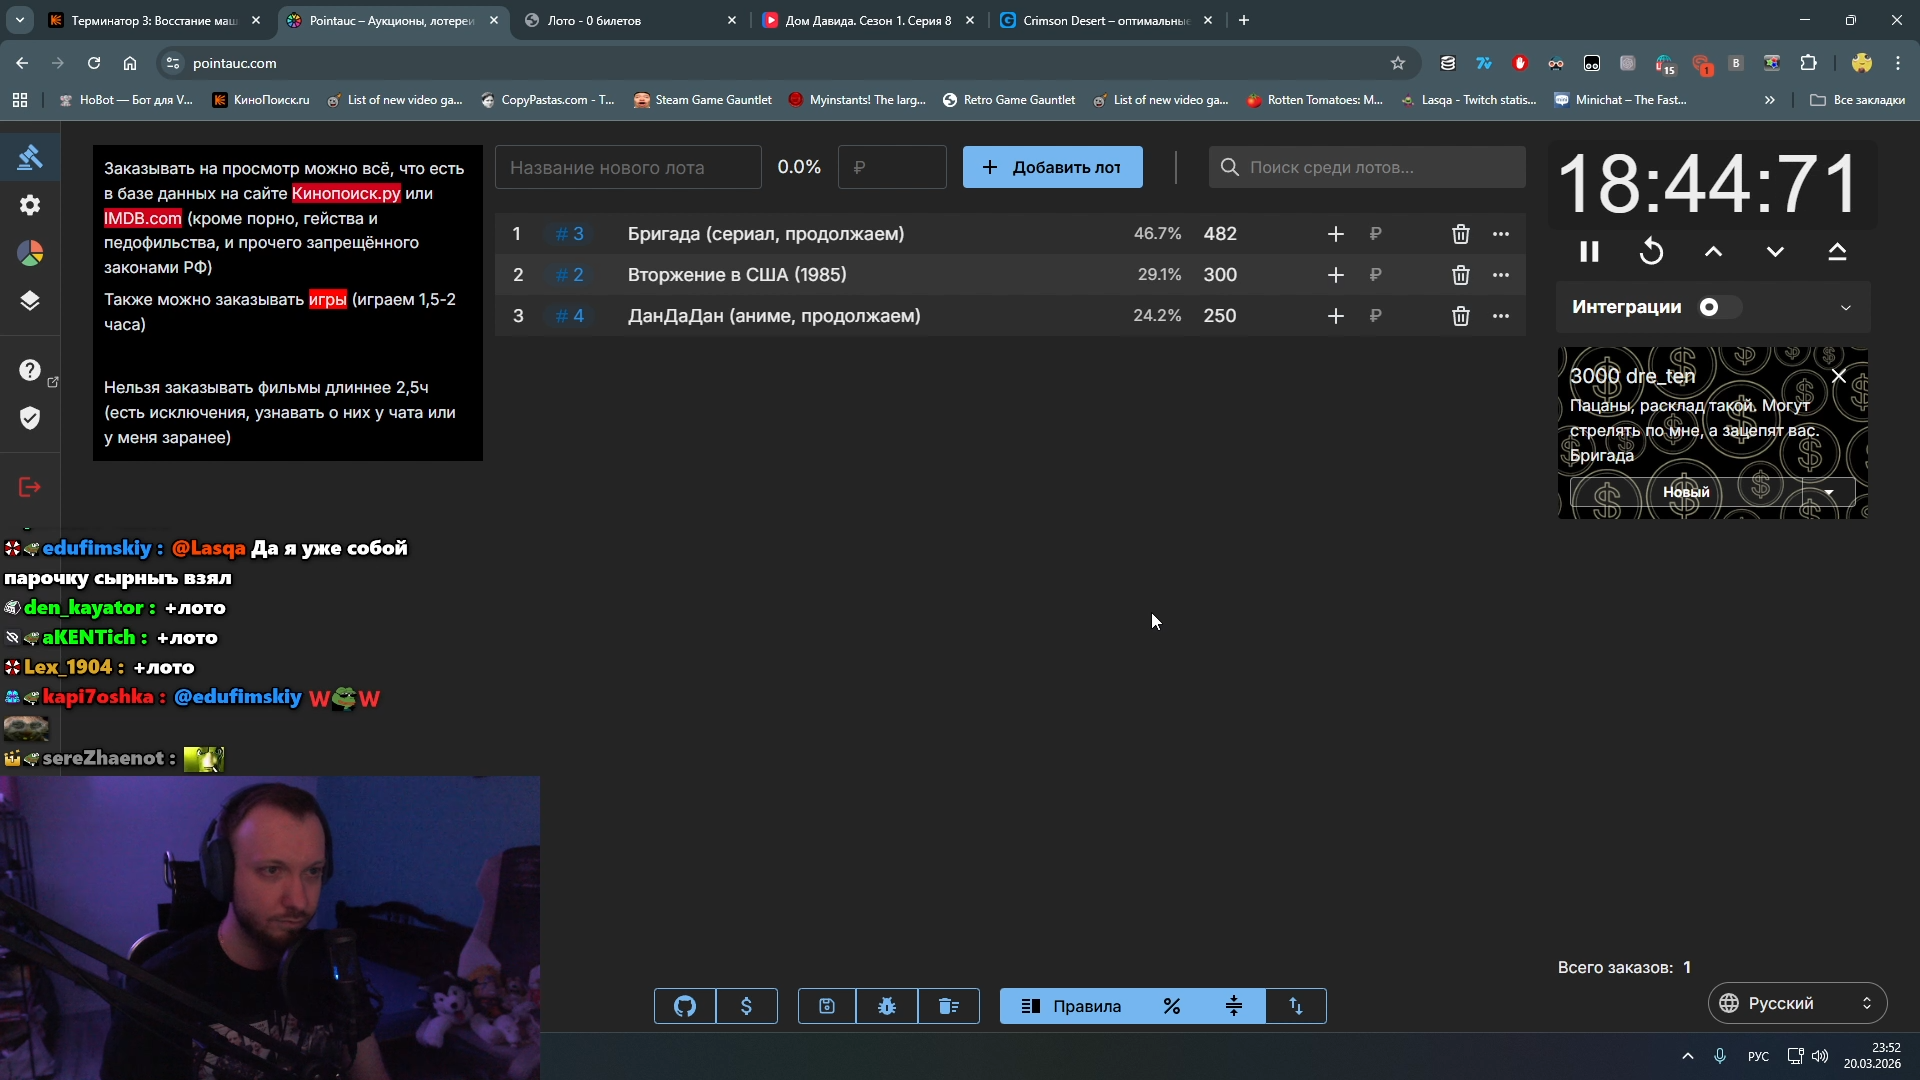Switch to the Crimson Desert browser tab
The image size is (1920, 1080).
(1100, 20)
